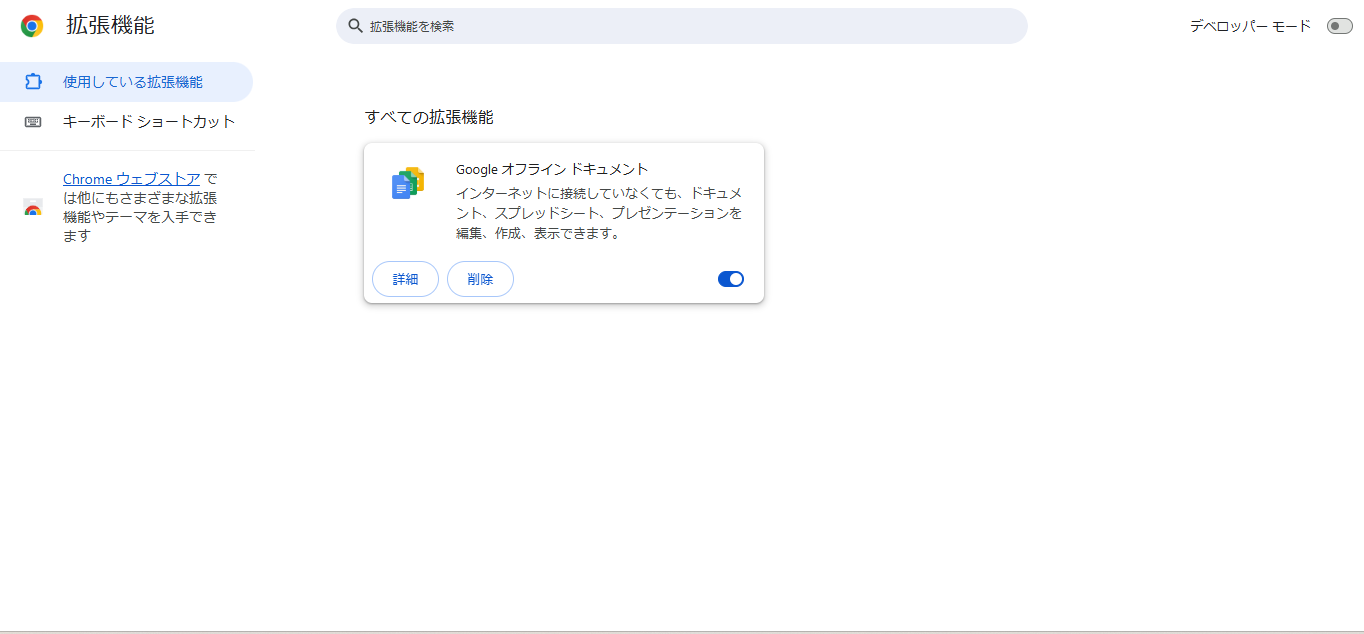Click the keyboard icon in the sidebar
This screenshot has width=1364, height=634.
(x=33, y=122)
